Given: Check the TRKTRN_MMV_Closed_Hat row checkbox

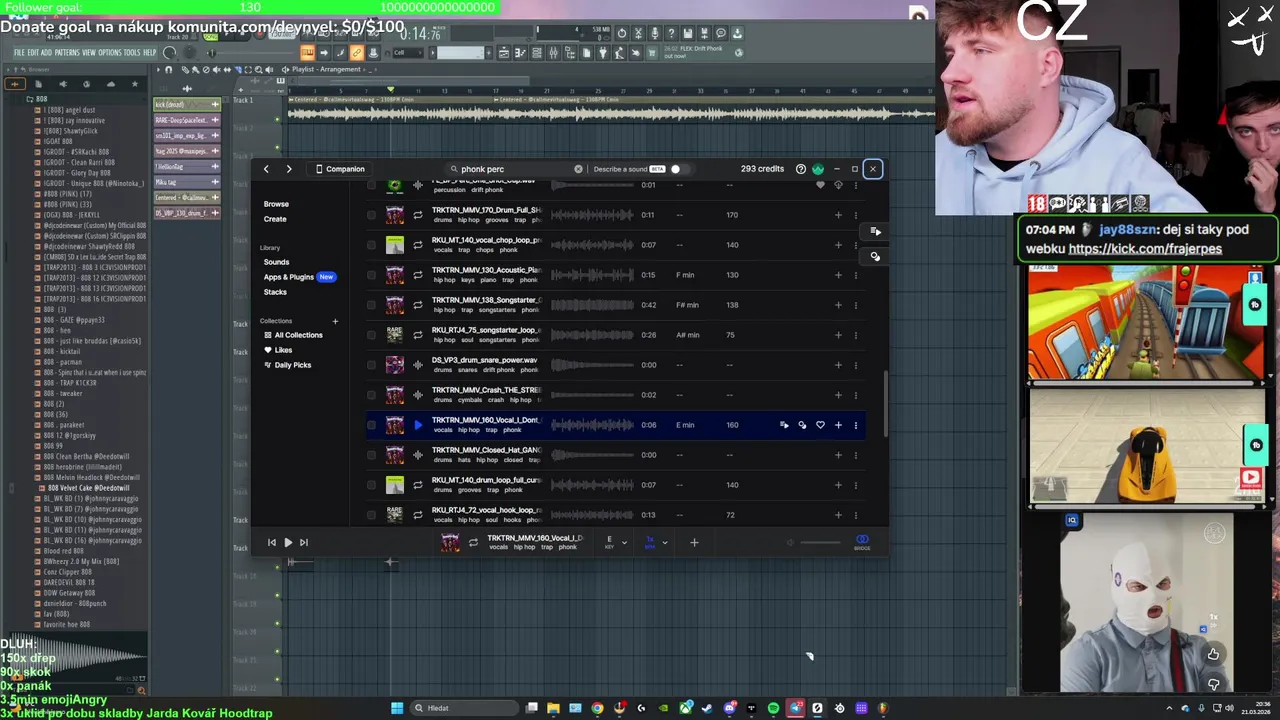Looking at the screenshot, I should click(372, 455).
